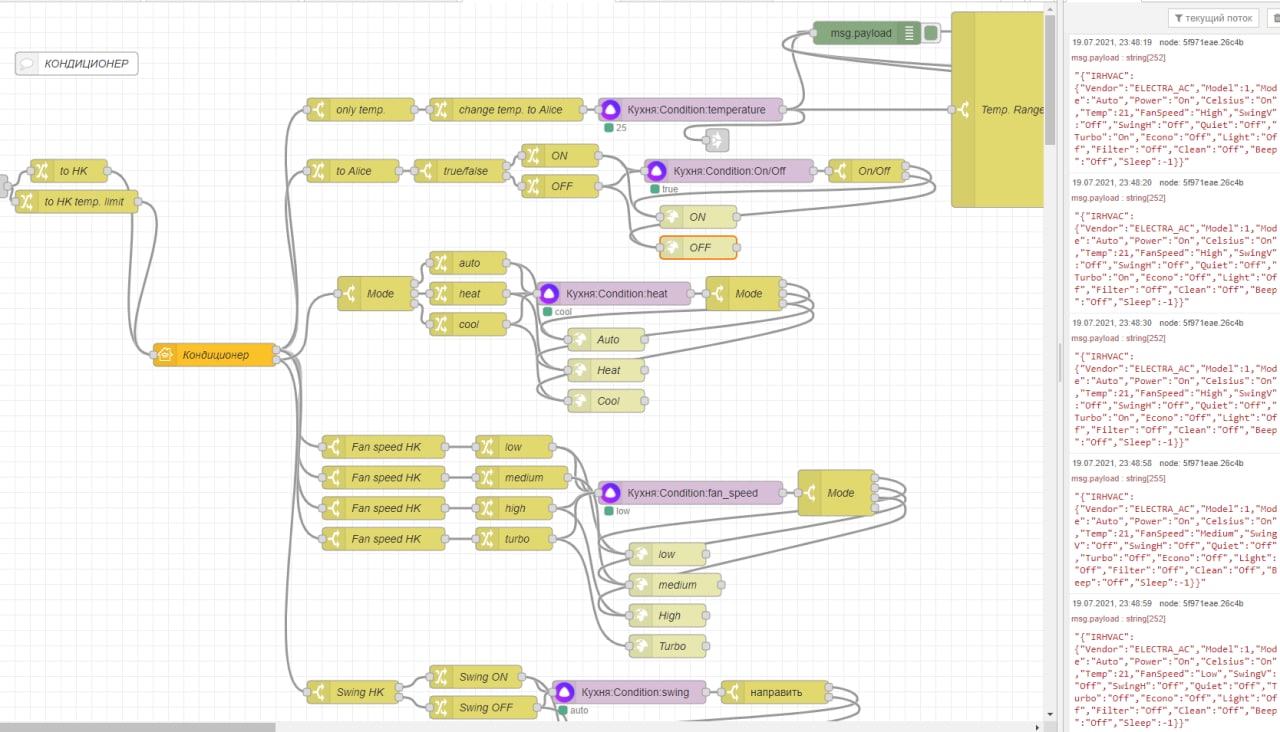Click icon on "change temp. to Alice" node
The height and width of the screenshot is (732, 1280).
click(x=440, y=110)
